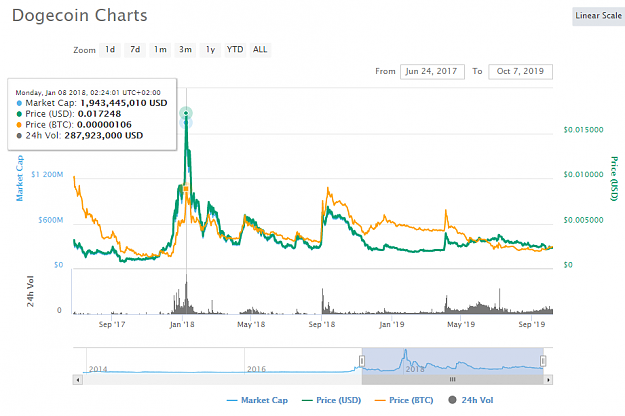Click the navigator scrollbar thumb
This screenshot has width=625, height=416.
(x=452, y=380)
